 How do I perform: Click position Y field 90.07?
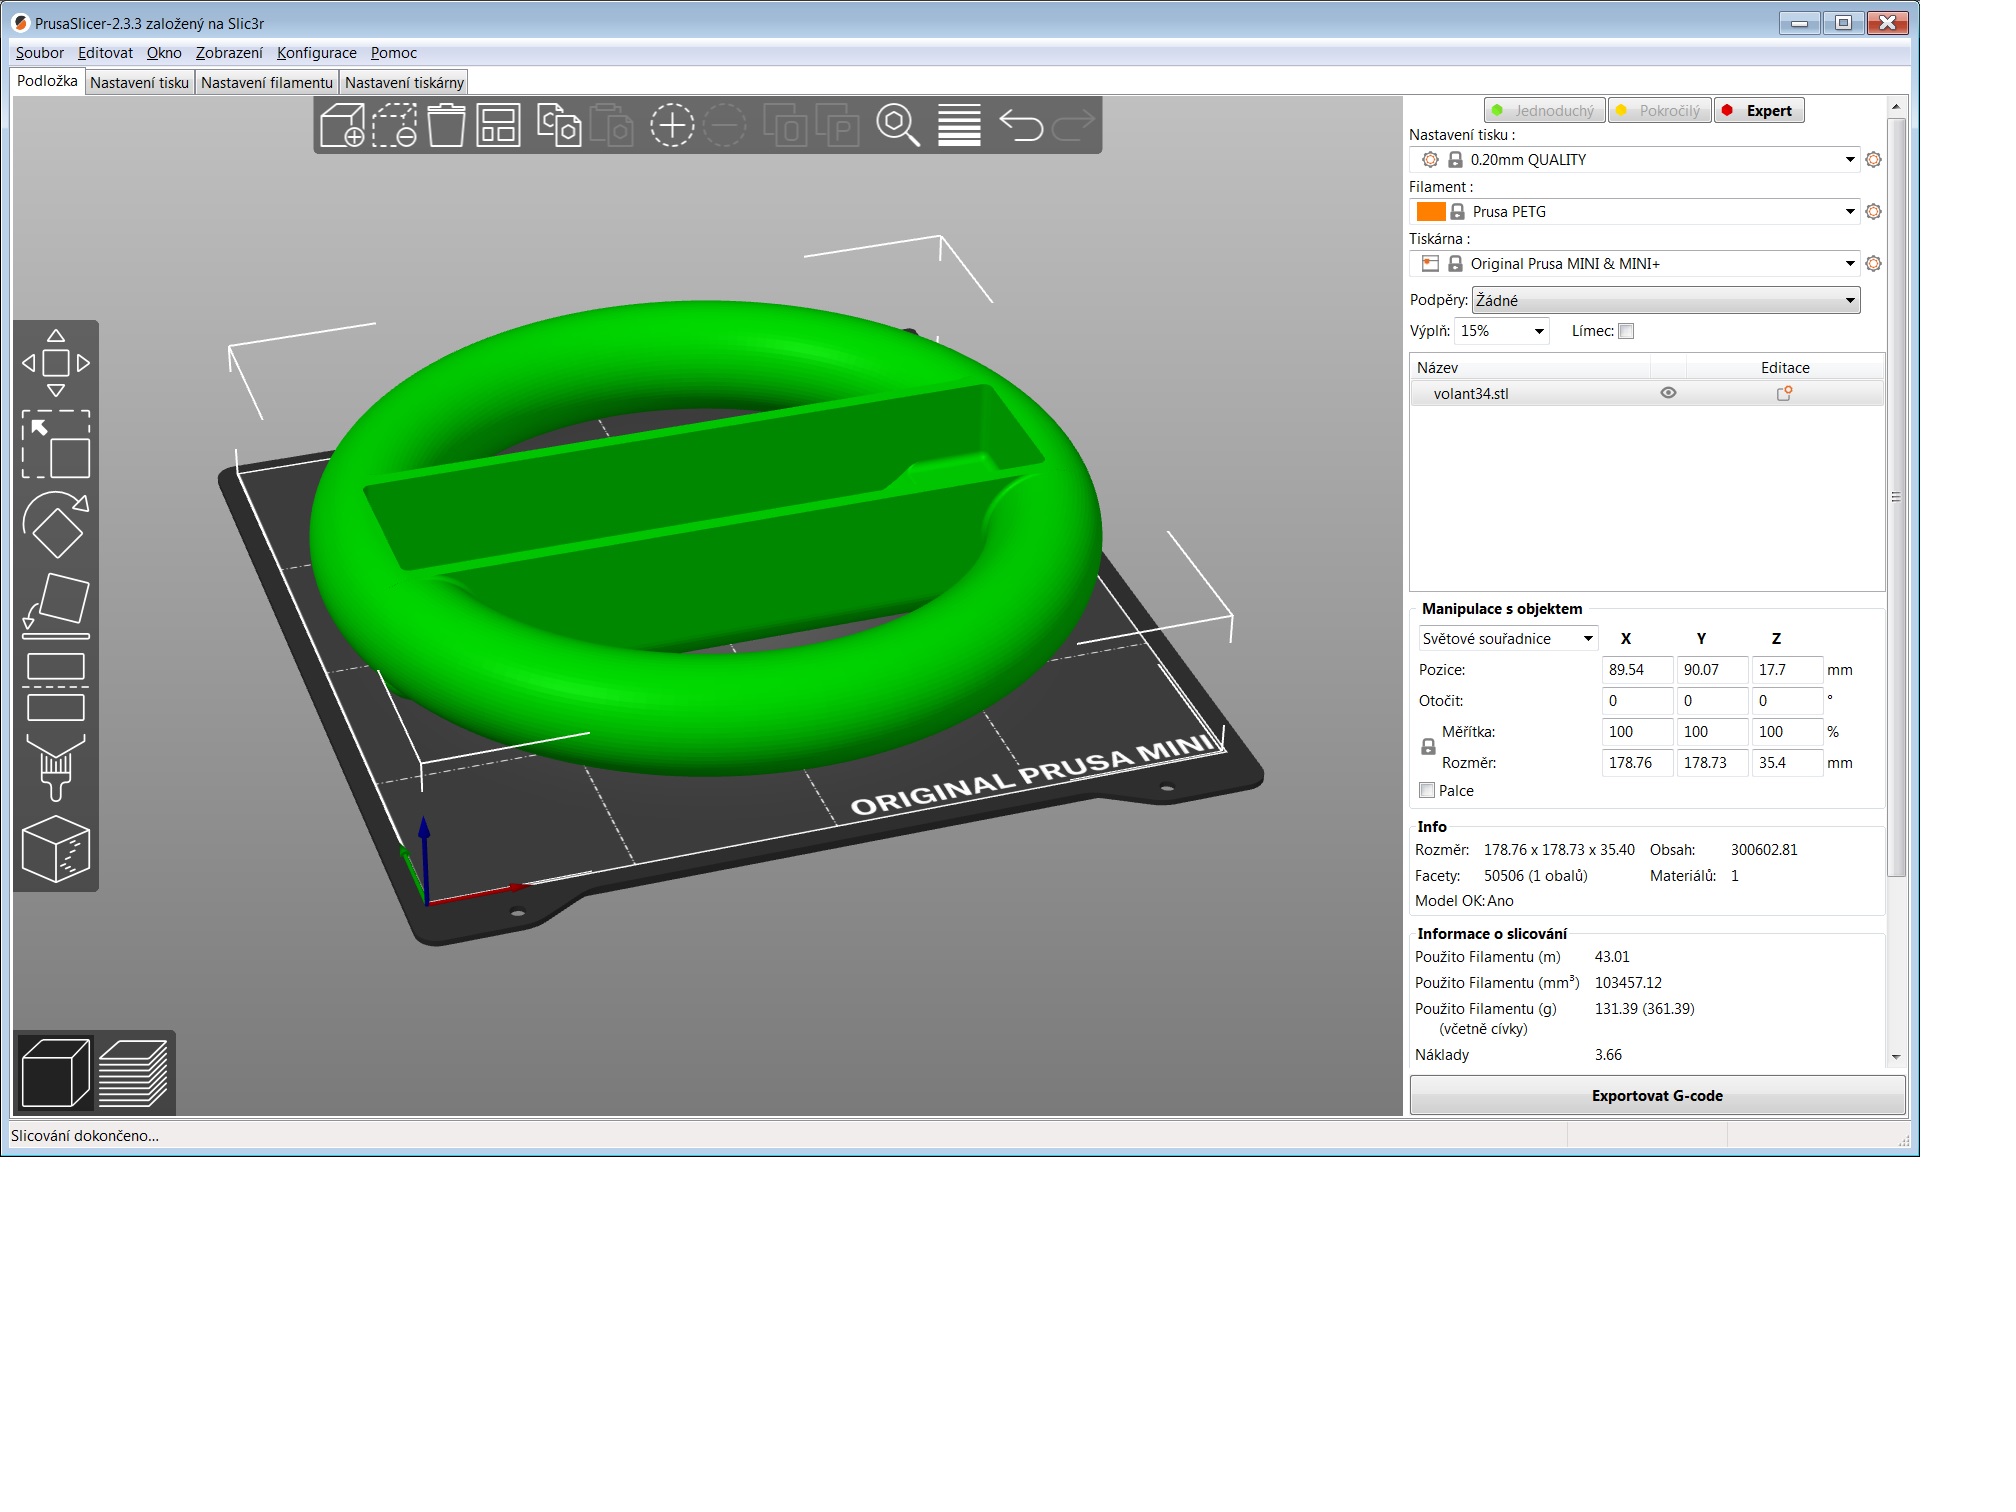point(1712,670)
